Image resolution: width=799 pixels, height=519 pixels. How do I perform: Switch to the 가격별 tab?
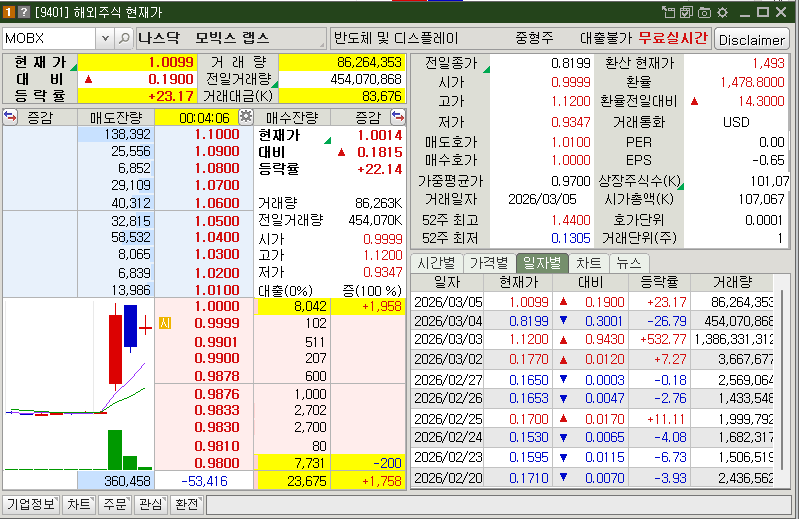(489, 263)
